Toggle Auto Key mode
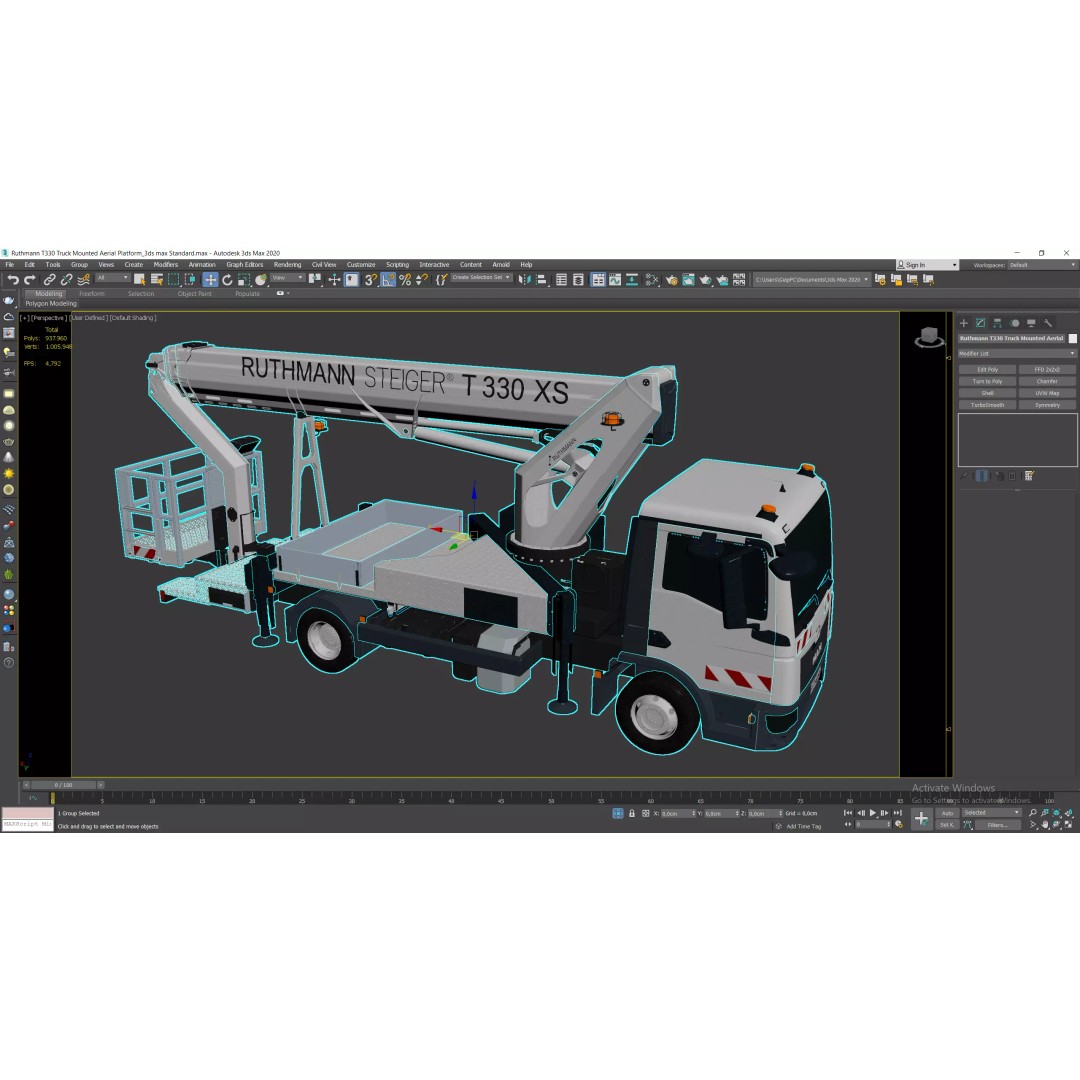This screenshot has height=1080, width=1080. (947, 813)
